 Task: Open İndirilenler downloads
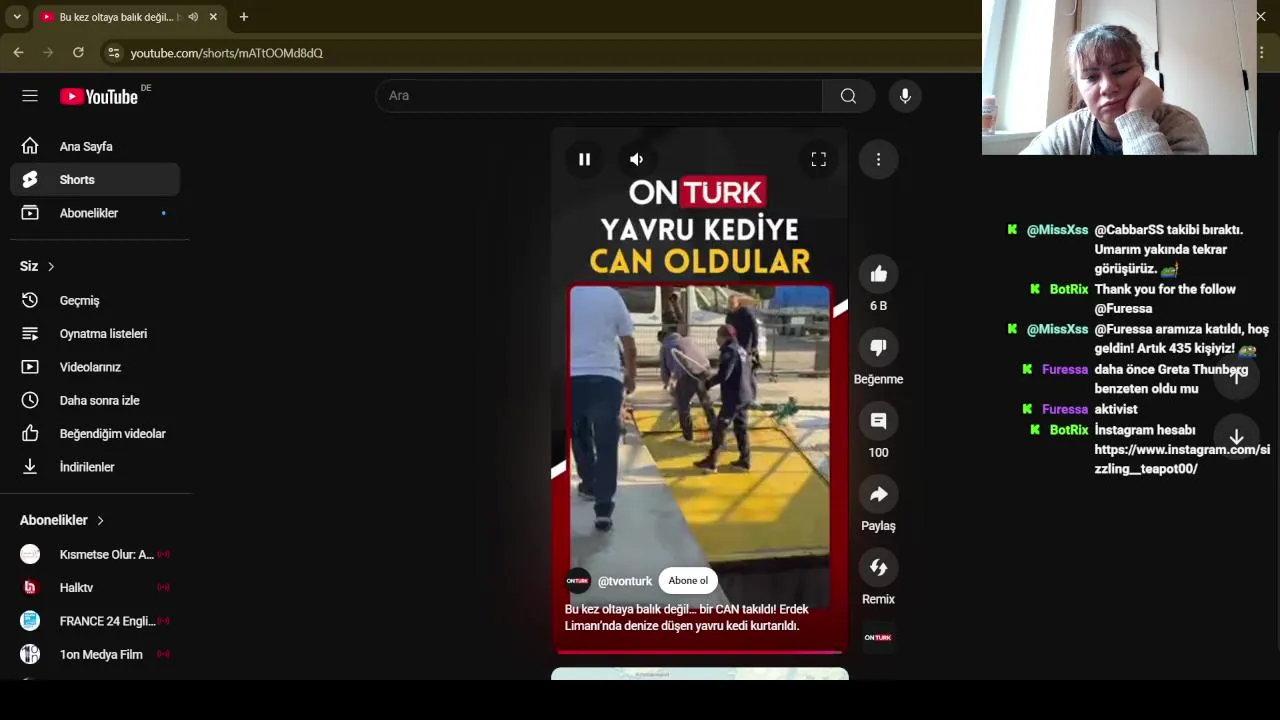tap(95, 467)
